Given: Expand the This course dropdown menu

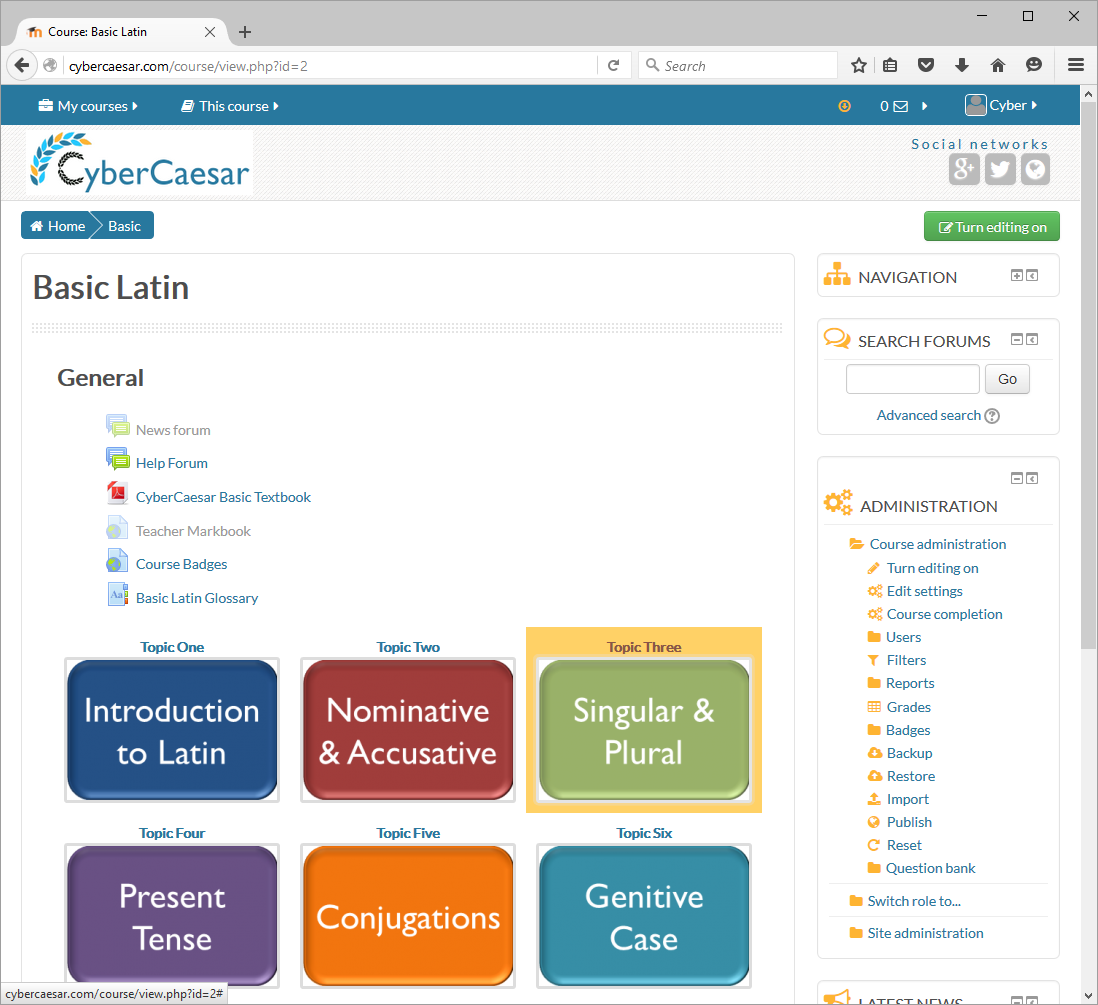Looking at the screenshot, I should (230, 106).
